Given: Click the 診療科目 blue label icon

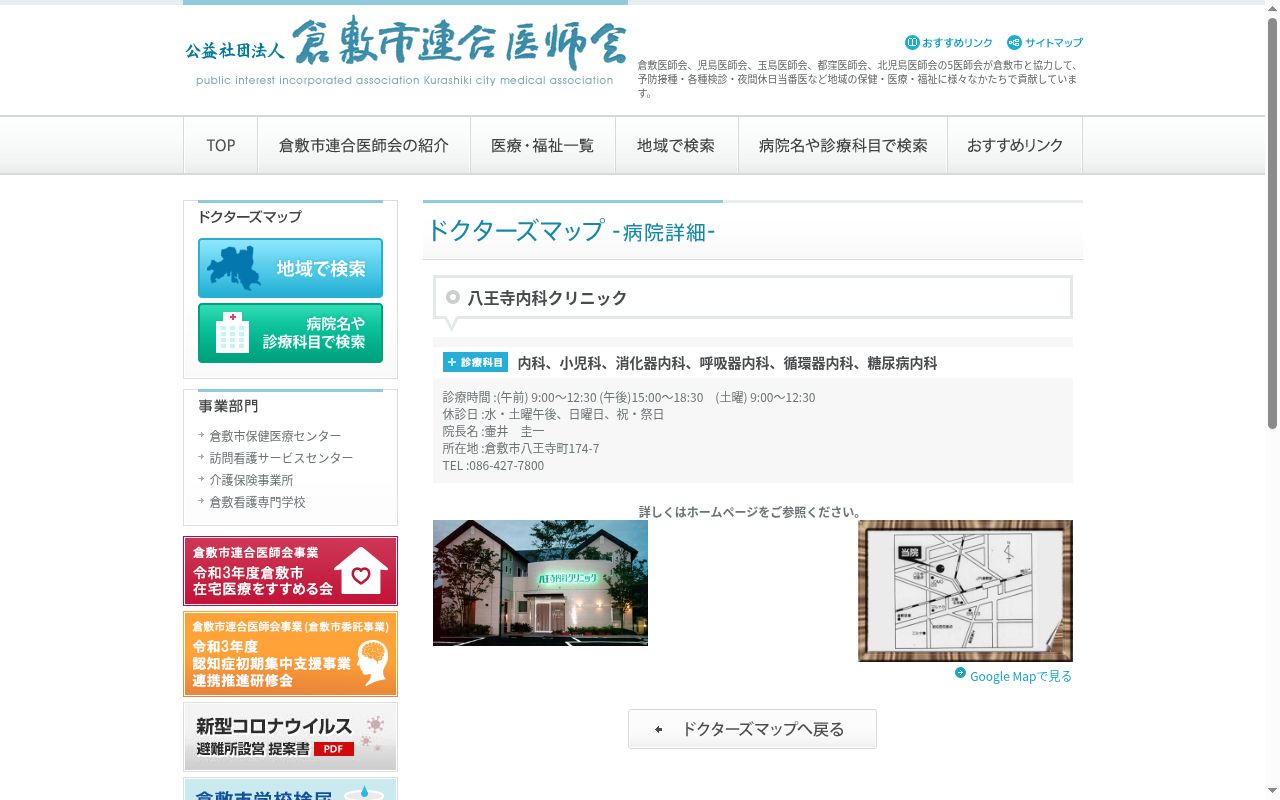Looking at the screenshot, I should pyautogui.click(x=475, y=362).
